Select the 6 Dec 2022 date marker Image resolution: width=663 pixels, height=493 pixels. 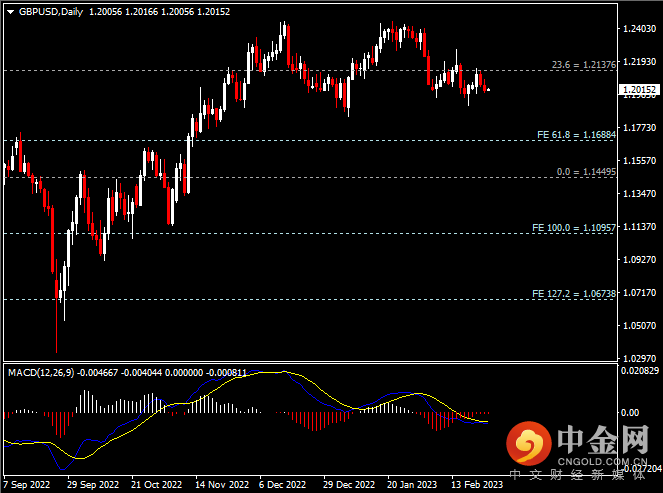pos(281,482)
